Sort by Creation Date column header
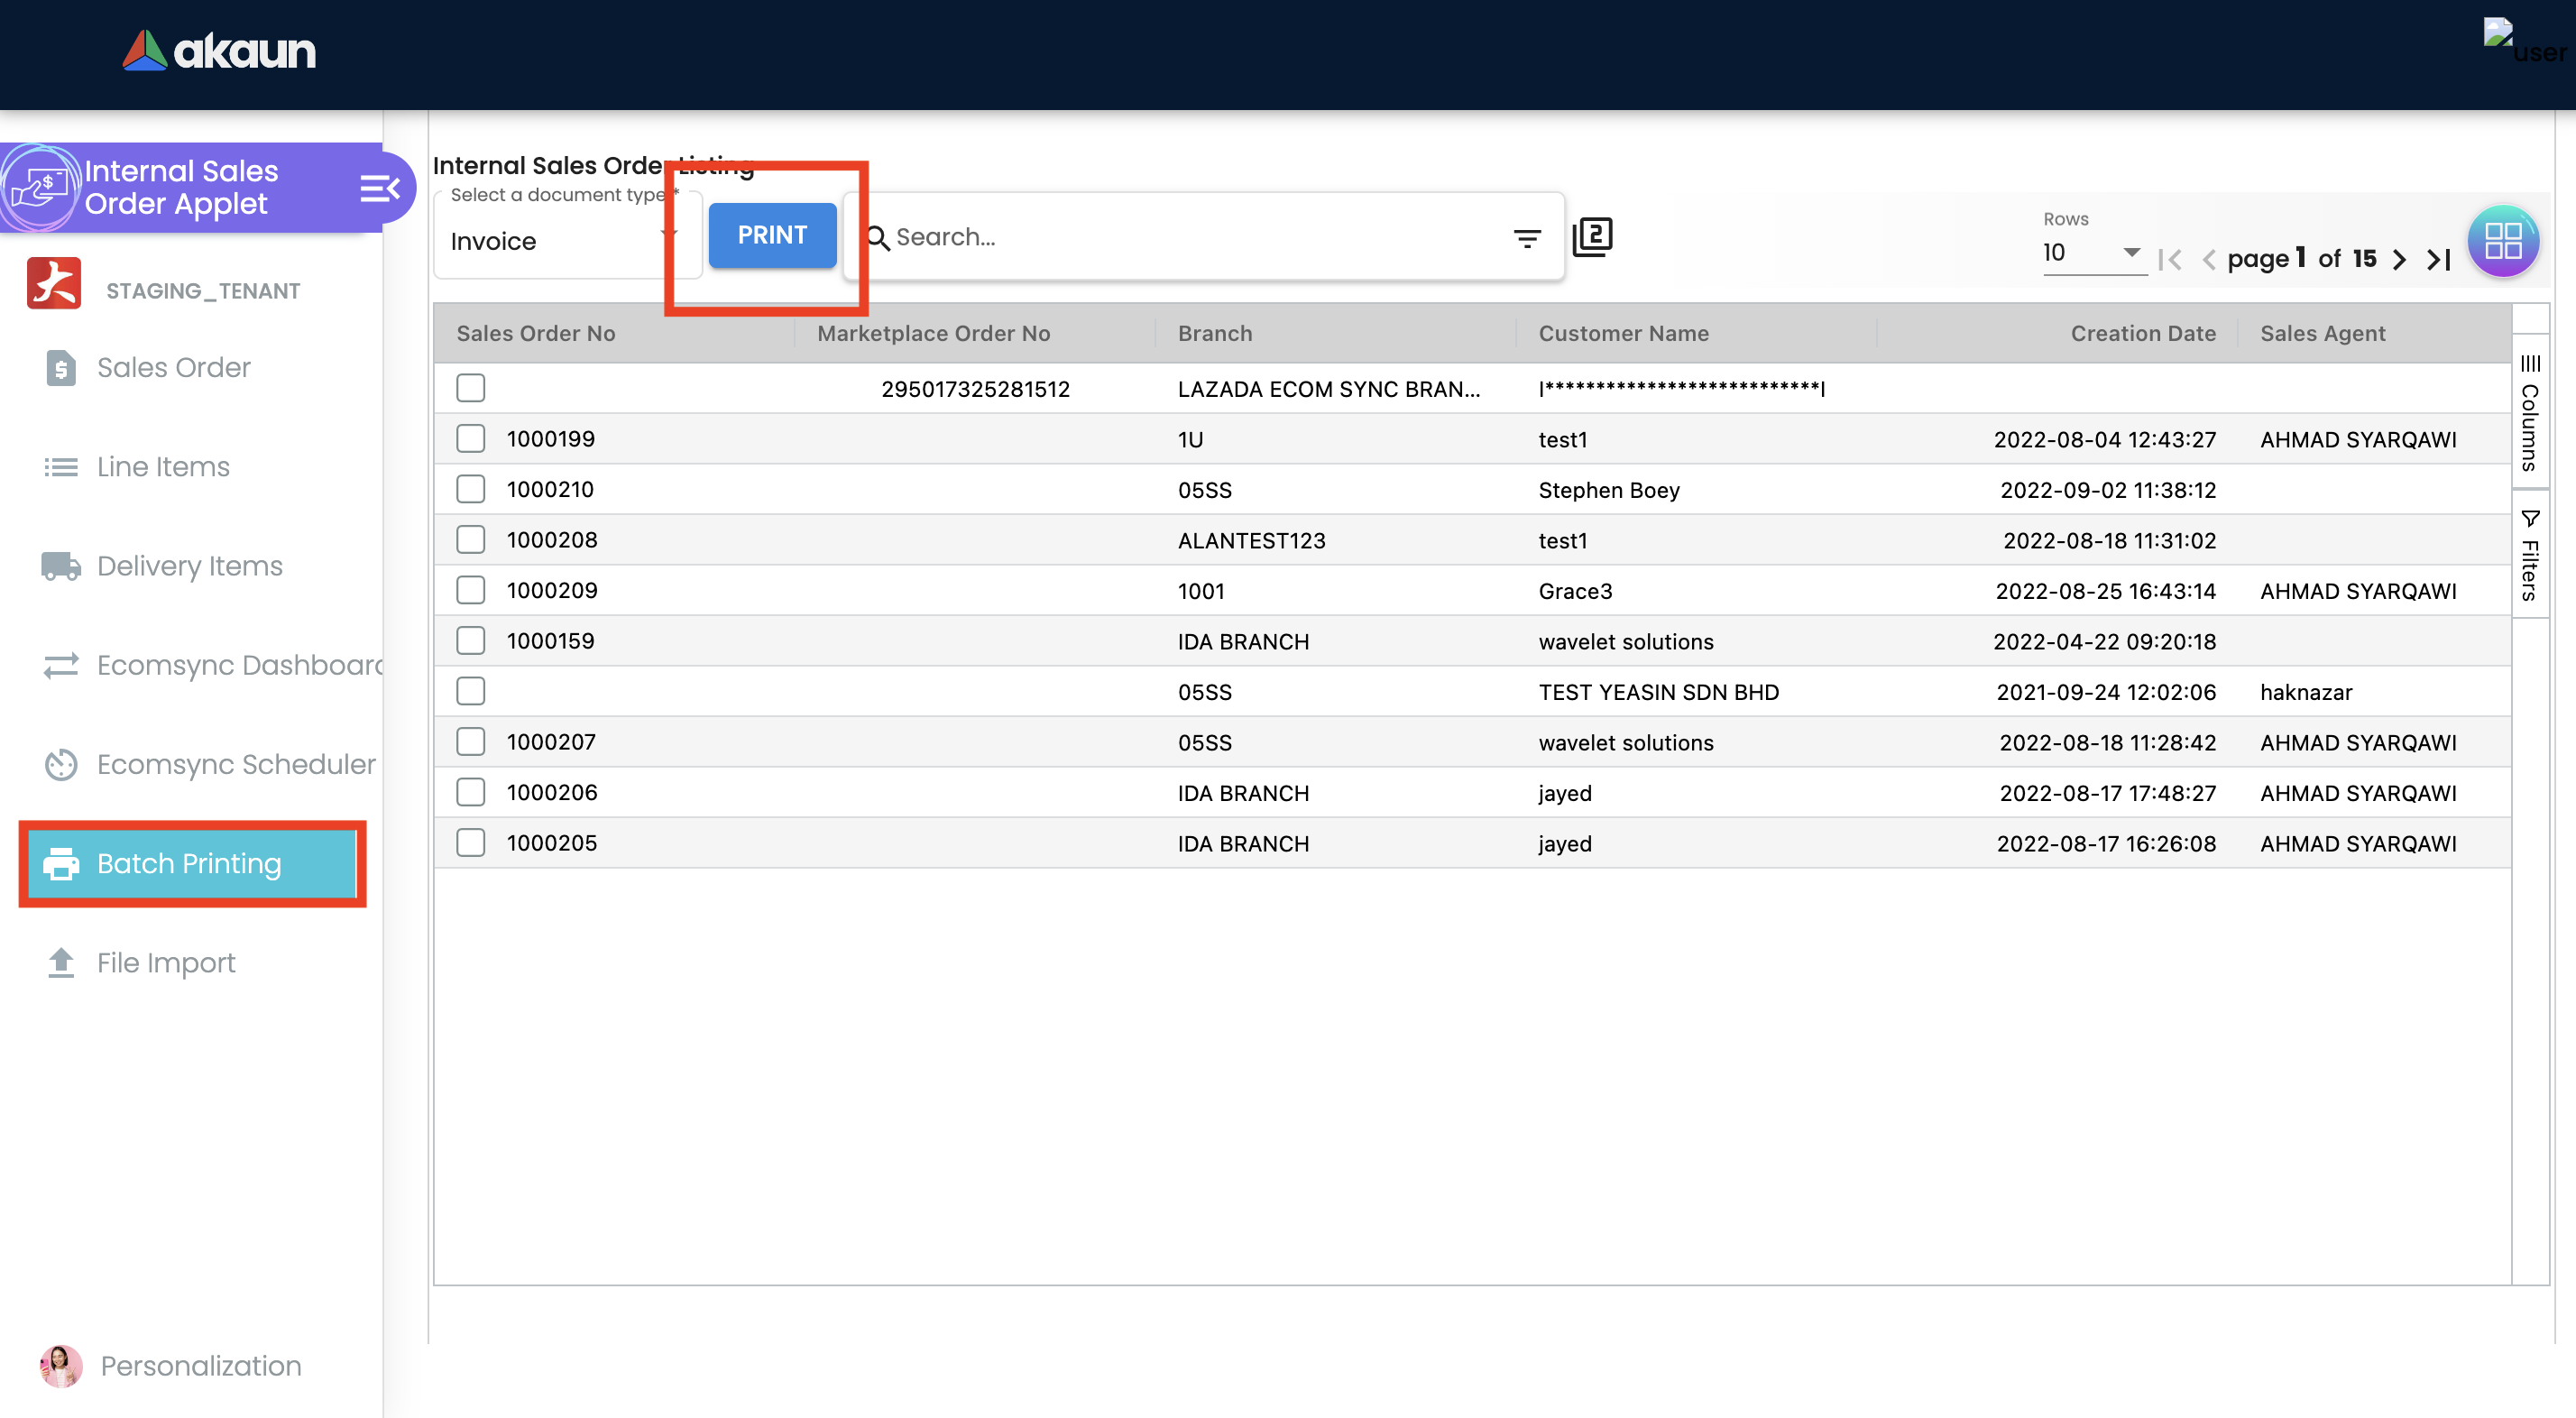Image resolution: width=2576 pixels, height=1418 pixels. (2142, 334)
